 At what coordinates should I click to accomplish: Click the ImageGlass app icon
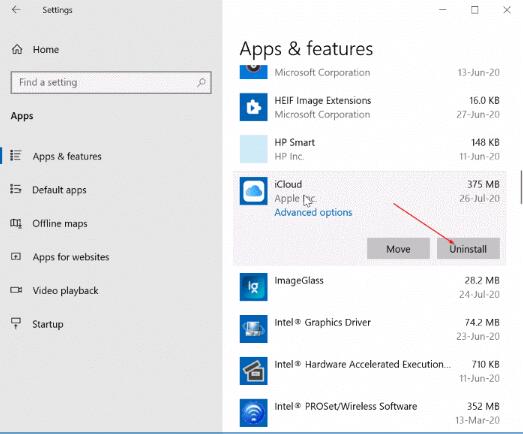point(253,287)
